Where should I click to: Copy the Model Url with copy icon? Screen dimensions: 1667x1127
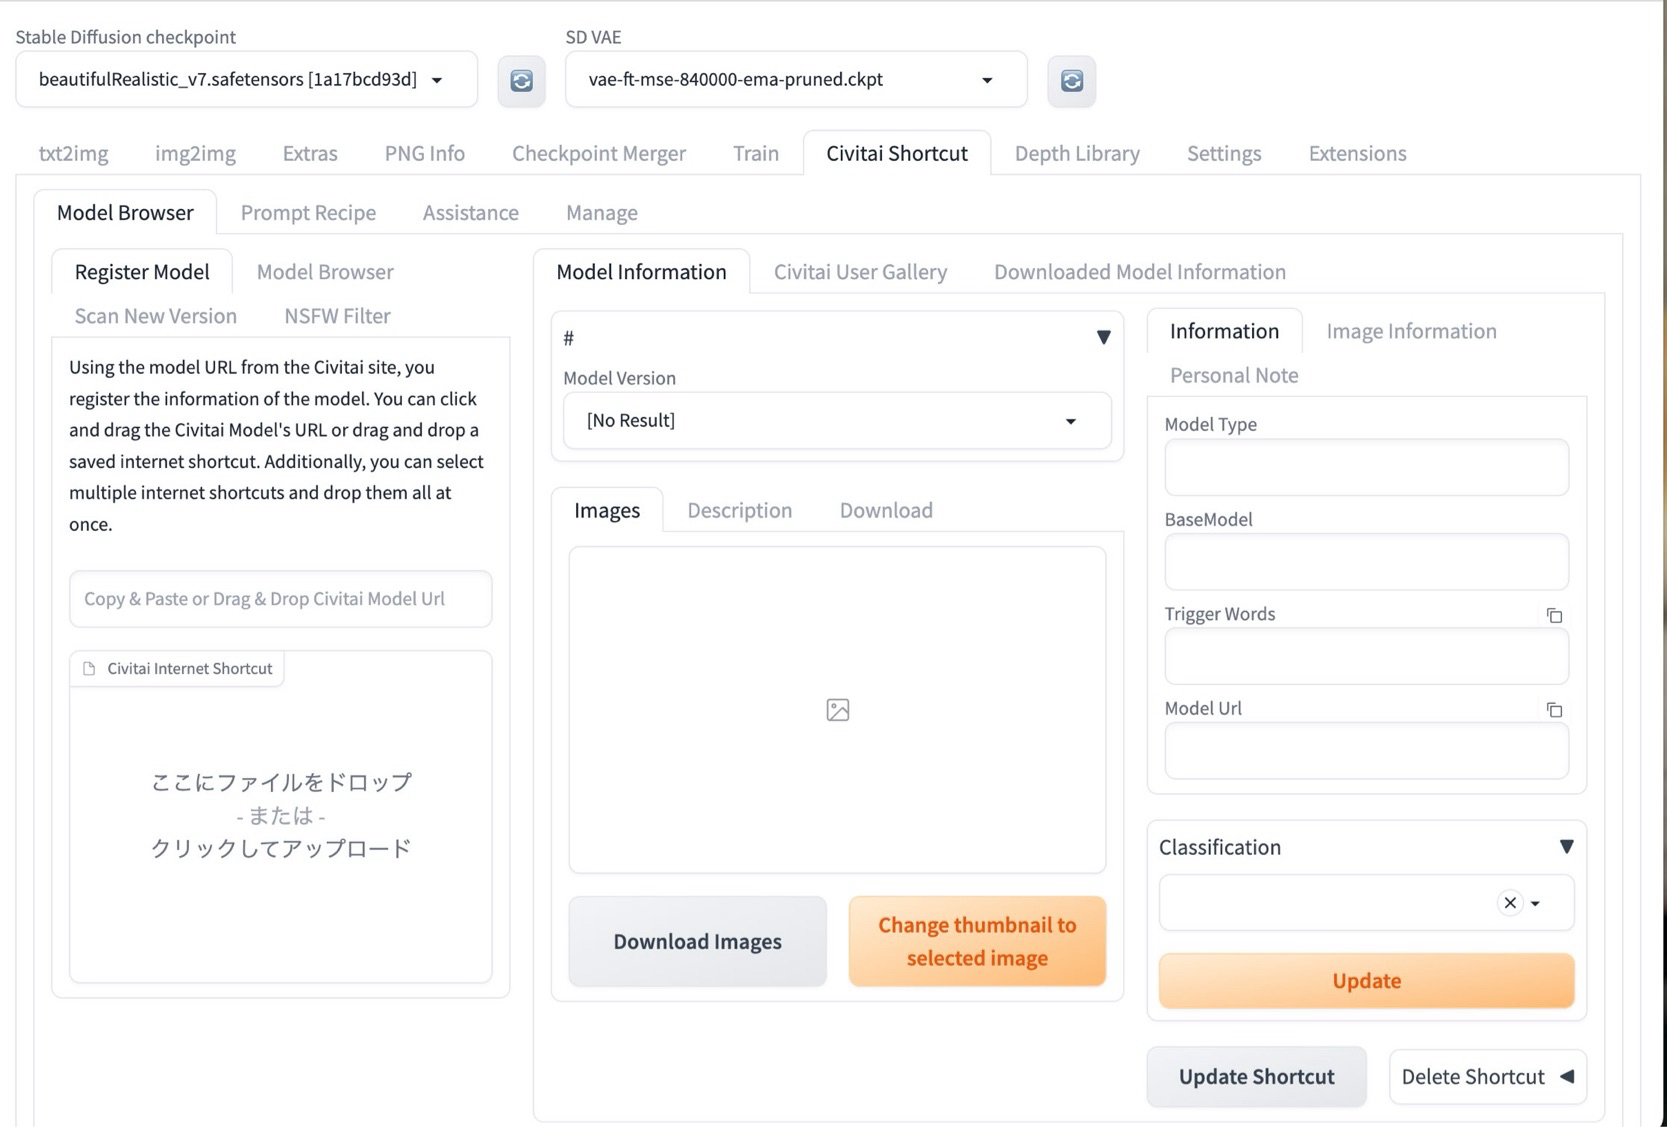[x=1554, y=710]
